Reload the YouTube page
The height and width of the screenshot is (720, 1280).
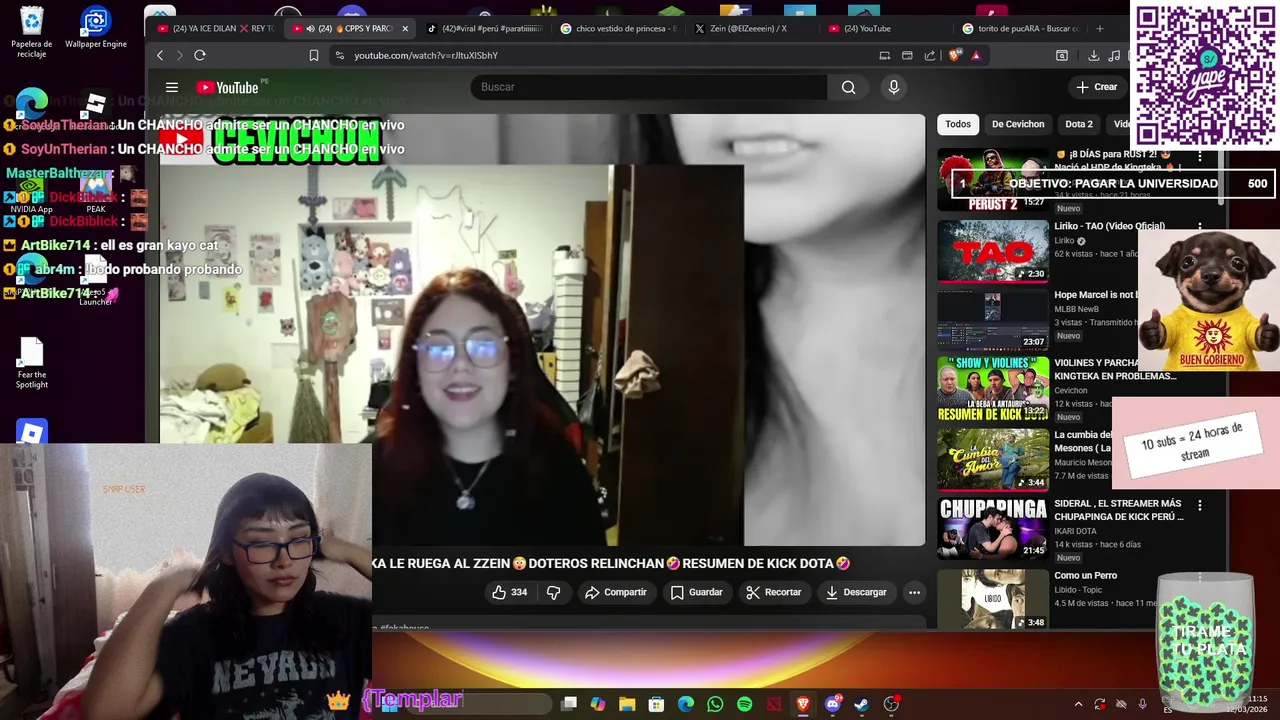tap(200, 55)
